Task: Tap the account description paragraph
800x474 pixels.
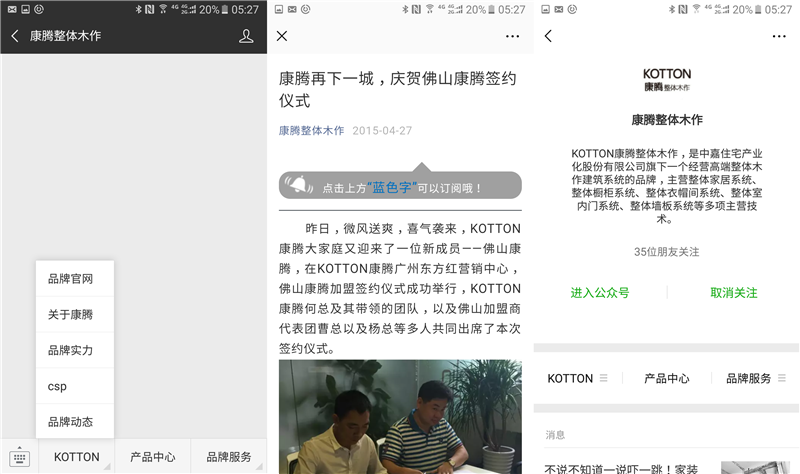Action: coord(666,186)
